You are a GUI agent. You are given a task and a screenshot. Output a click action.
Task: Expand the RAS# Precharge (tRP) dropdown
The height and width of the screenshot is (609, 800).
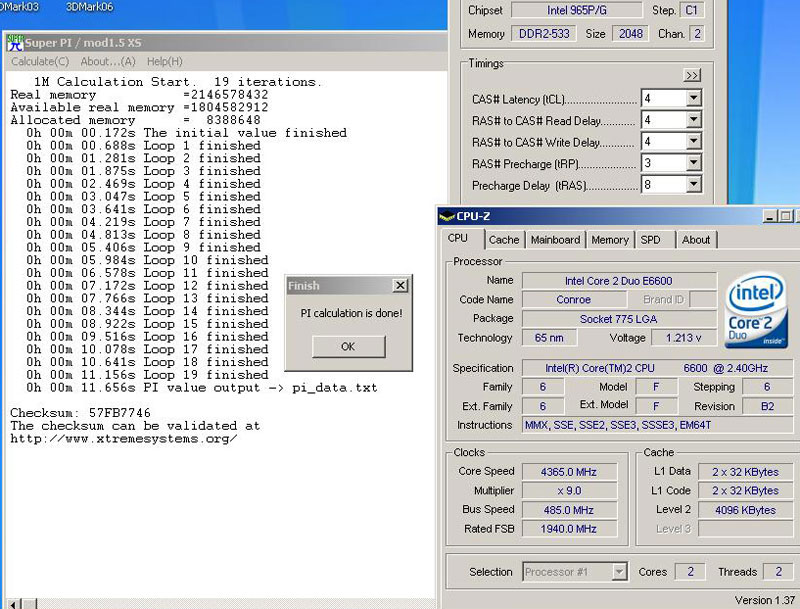coord(693,163)
